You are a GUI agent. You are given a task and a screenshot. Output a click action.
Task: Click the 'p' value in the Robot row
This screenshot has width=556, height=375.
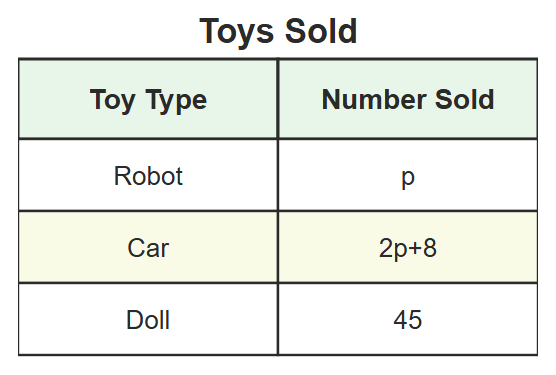click(x=408, y=175)
